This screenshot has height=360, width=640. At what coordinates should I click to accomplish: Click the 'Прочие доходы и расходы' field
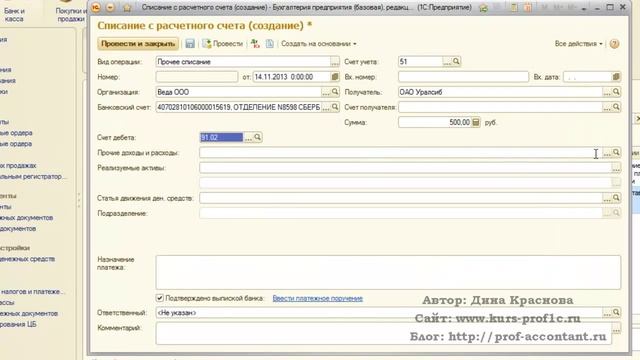click(x=401, y=153)
